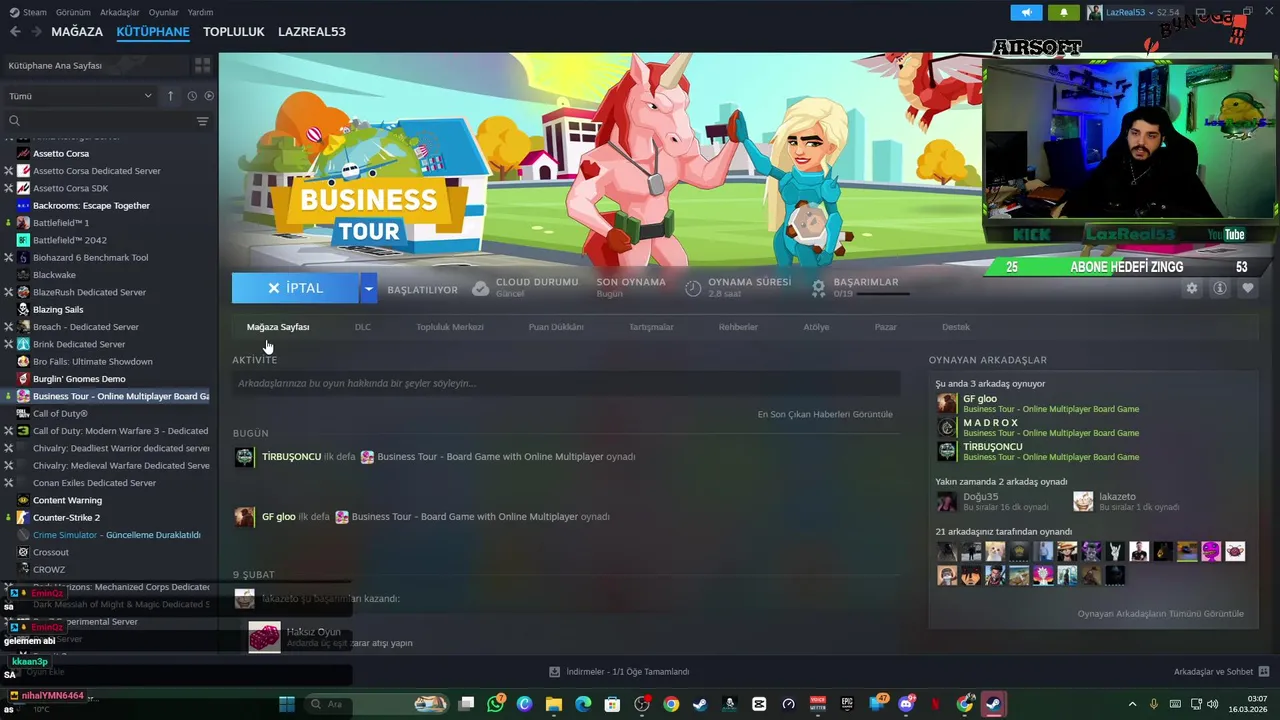Switch library to grid view icon

click(203, 65)
